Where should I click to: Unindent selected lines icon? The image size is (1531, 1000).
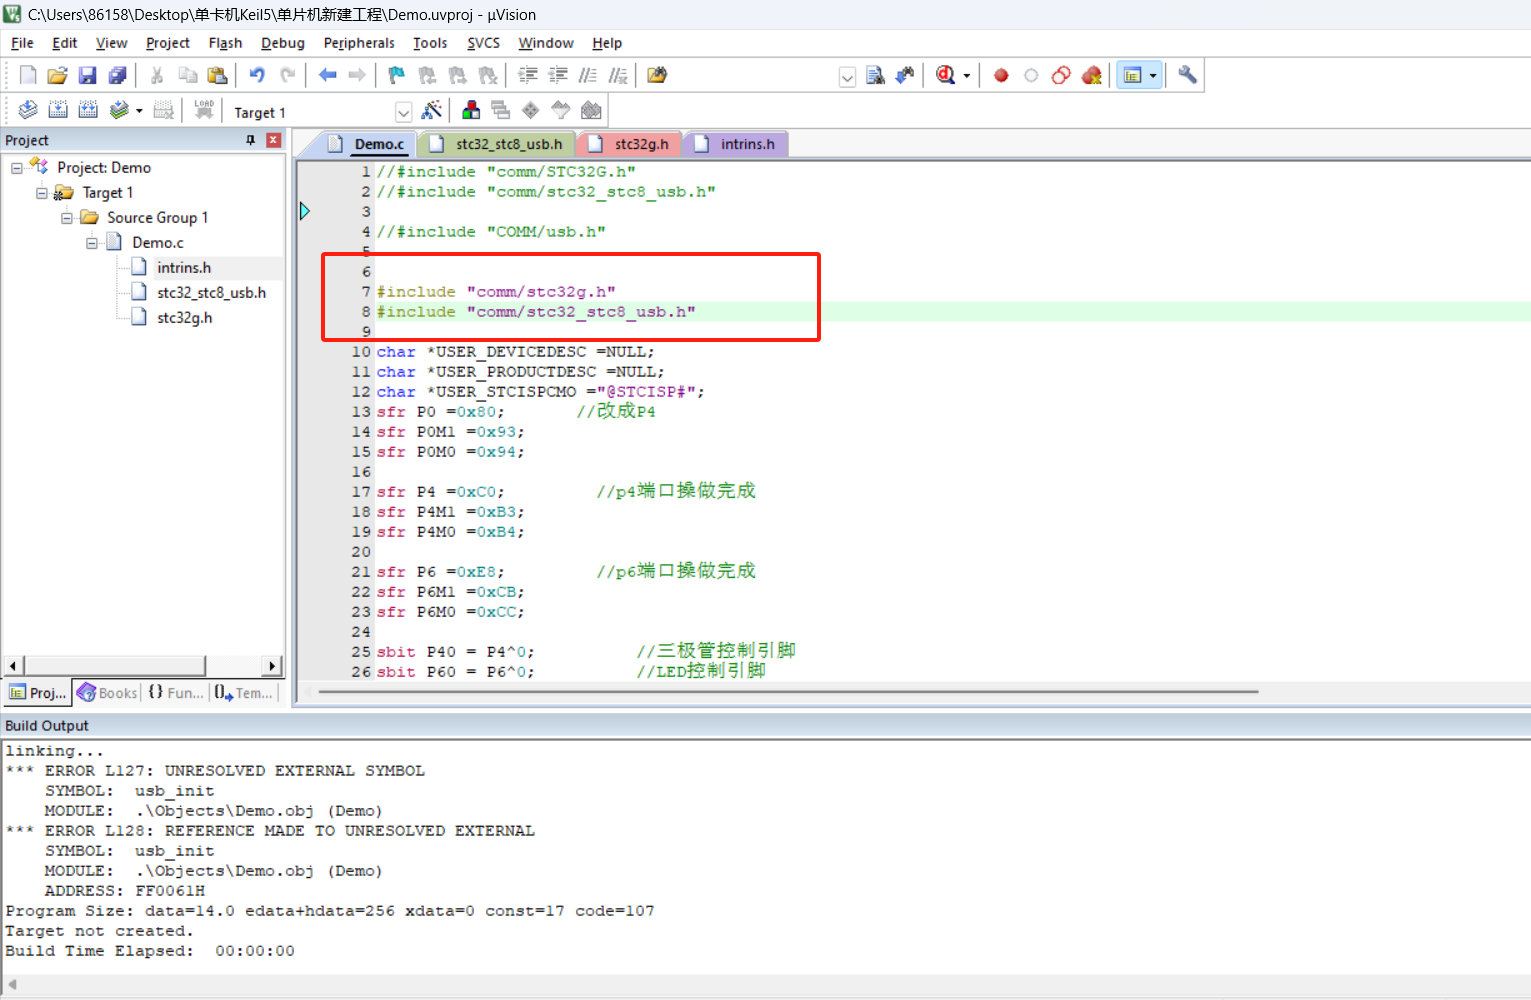558,75
